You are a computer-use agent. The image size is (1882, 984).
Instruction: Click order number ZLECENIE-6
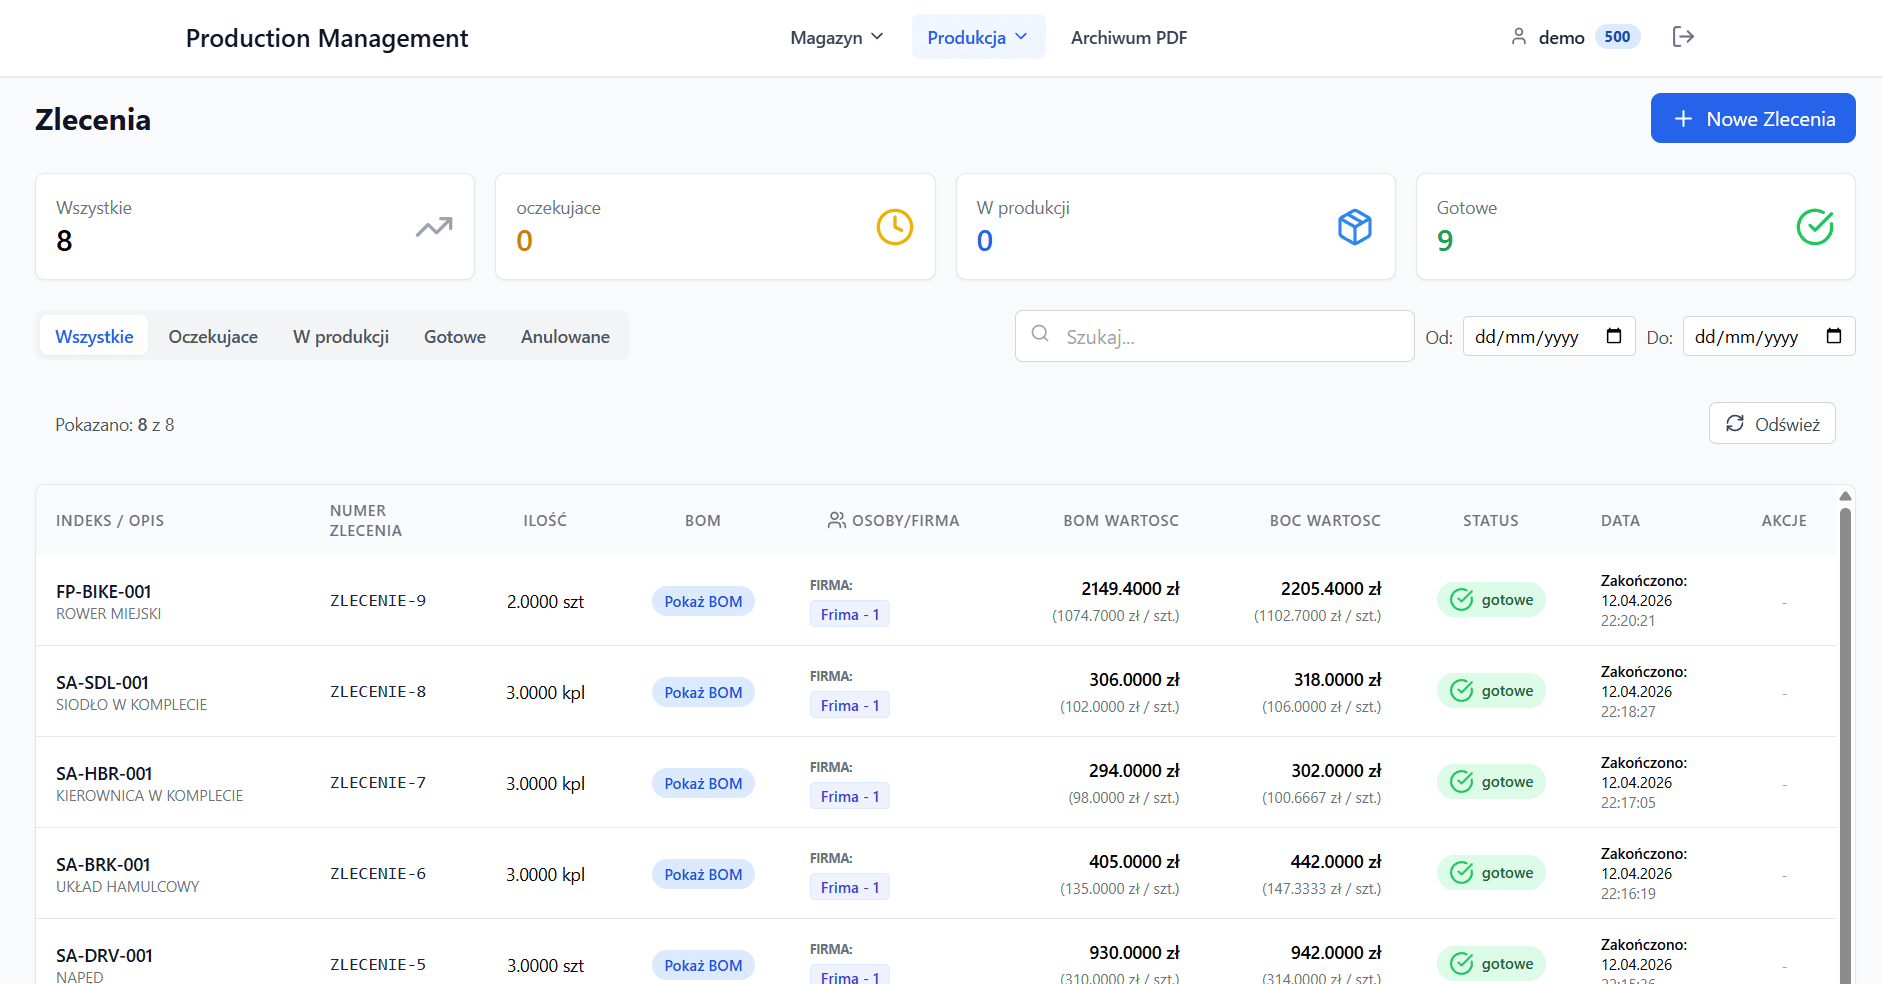[378, 874]
